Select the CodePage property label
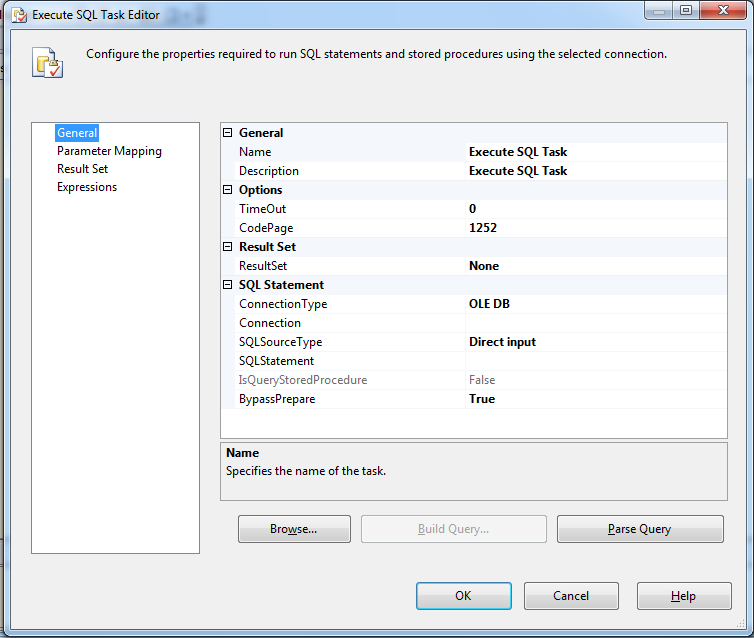 266,228
